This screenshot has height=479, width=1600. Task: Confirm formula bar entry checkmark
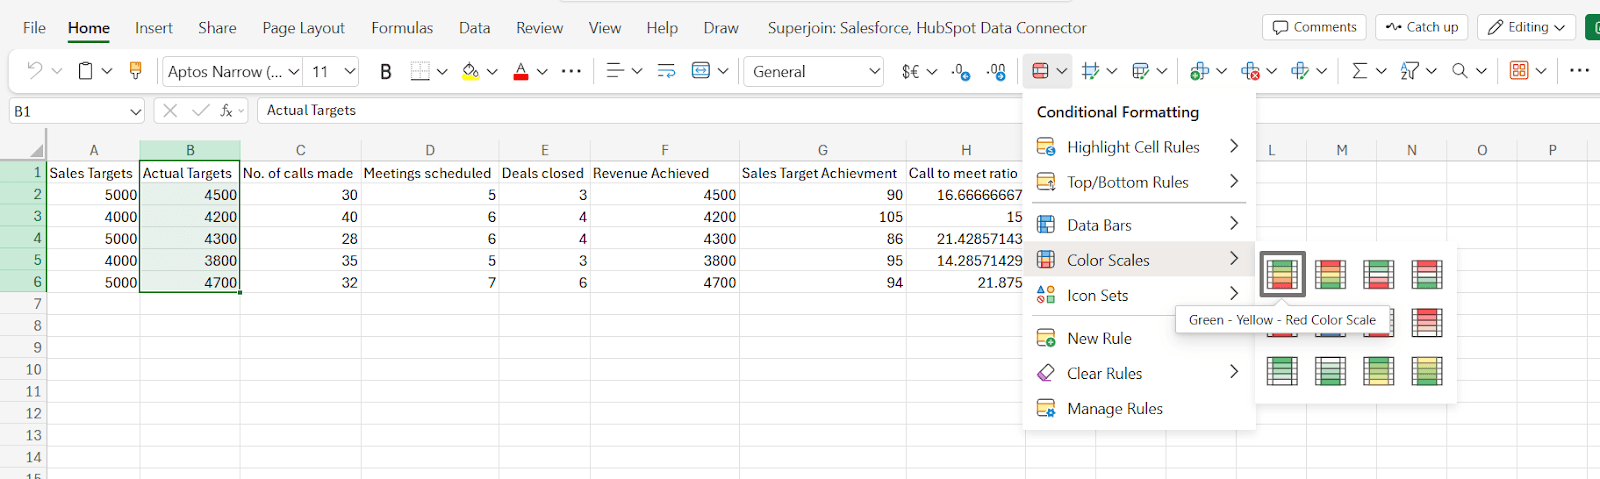[x=200, y=111]
